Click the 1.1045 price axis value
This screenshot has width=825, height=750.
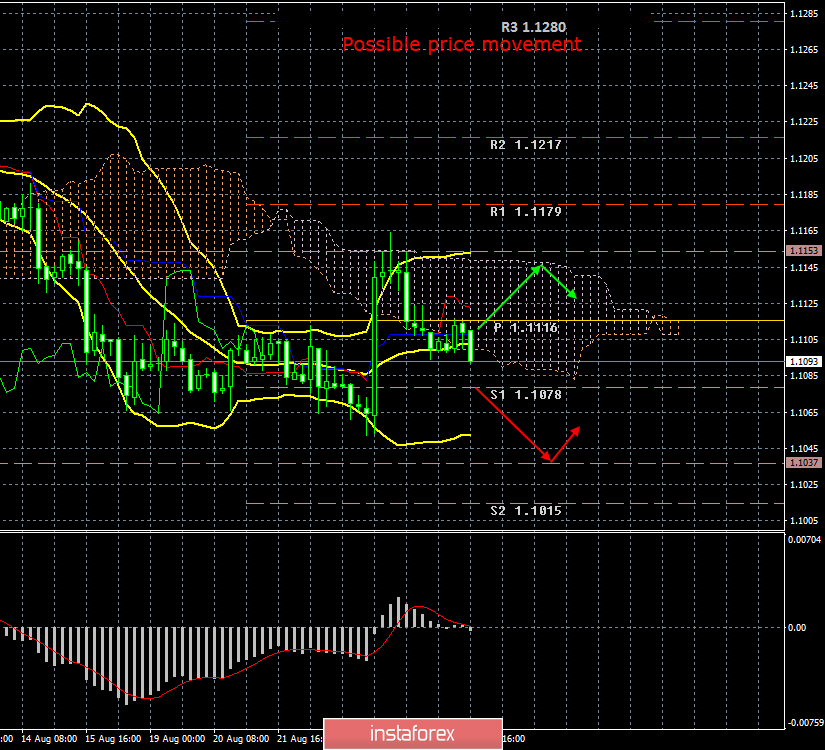804,448
